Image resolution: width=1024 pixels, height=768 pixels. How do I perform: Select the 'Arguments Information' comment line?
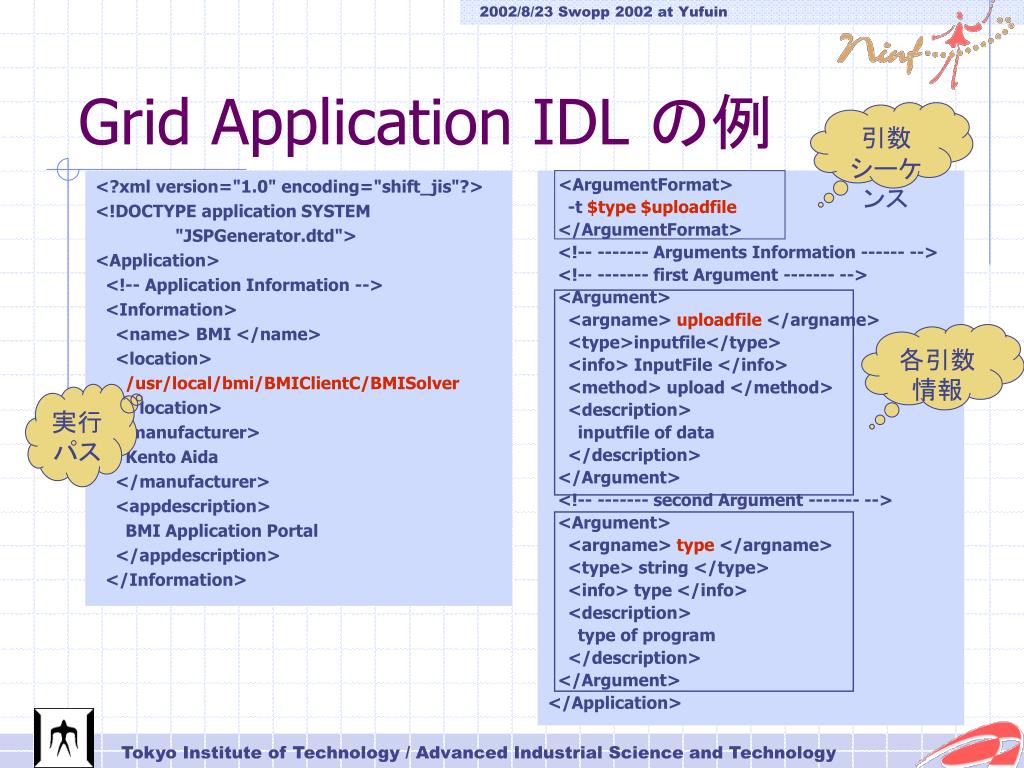point(748,253)
